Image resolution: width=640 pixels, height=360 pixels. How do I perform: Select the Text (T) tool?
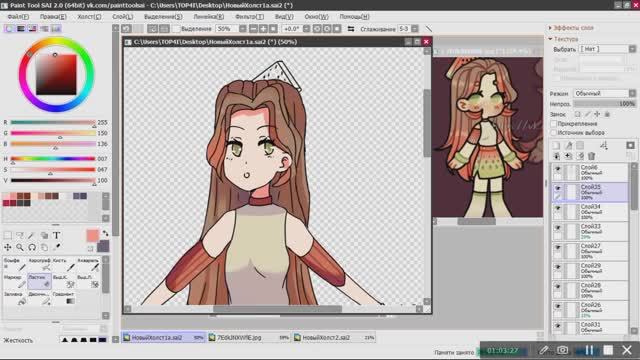pos(56,235)
